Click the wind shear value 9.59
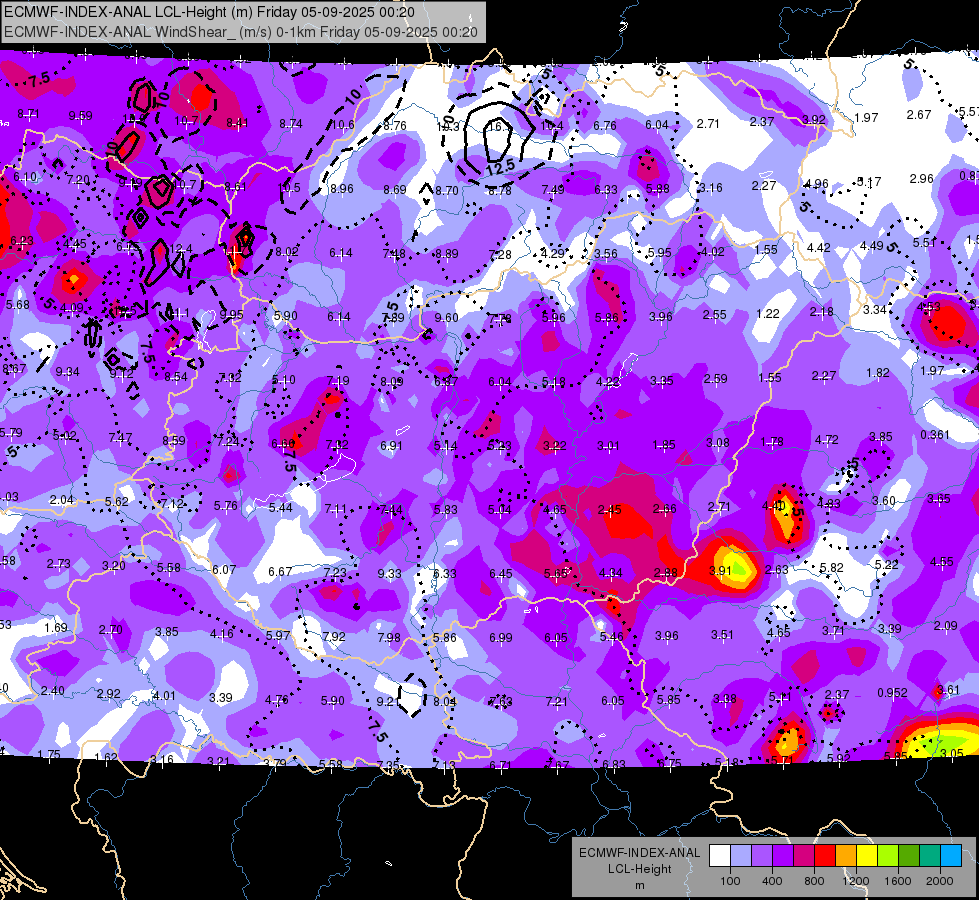The height and width of the screenshot is (900, 979). (x=81, y=116)
